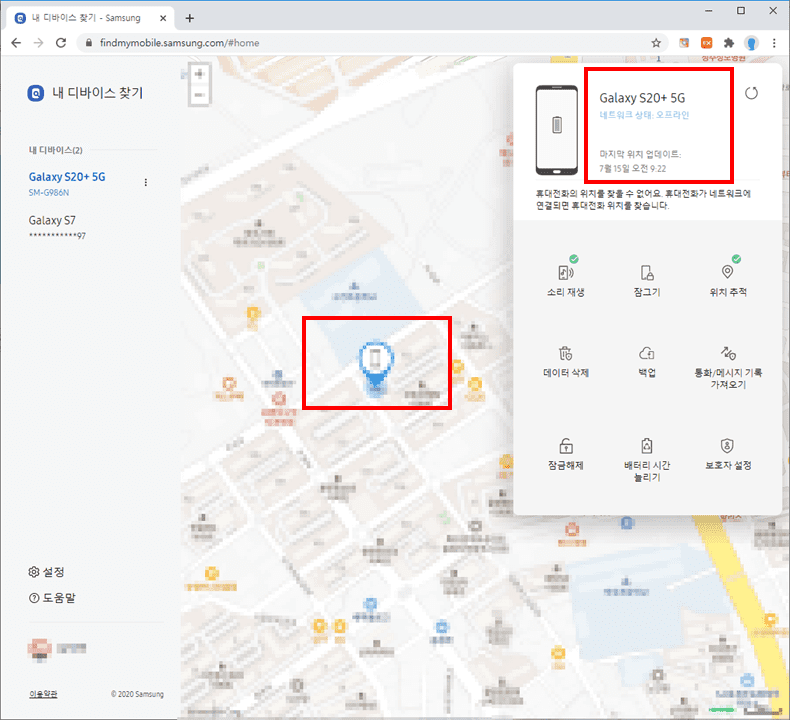Open 설정 settings in sidebar

tap(46, 572)
